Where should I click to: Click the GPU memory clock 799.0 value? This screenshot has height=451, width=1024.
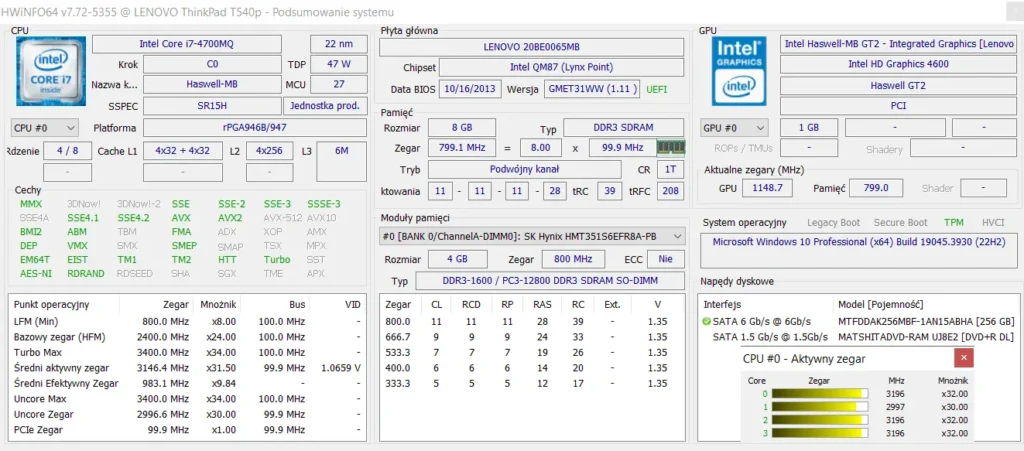877,188
